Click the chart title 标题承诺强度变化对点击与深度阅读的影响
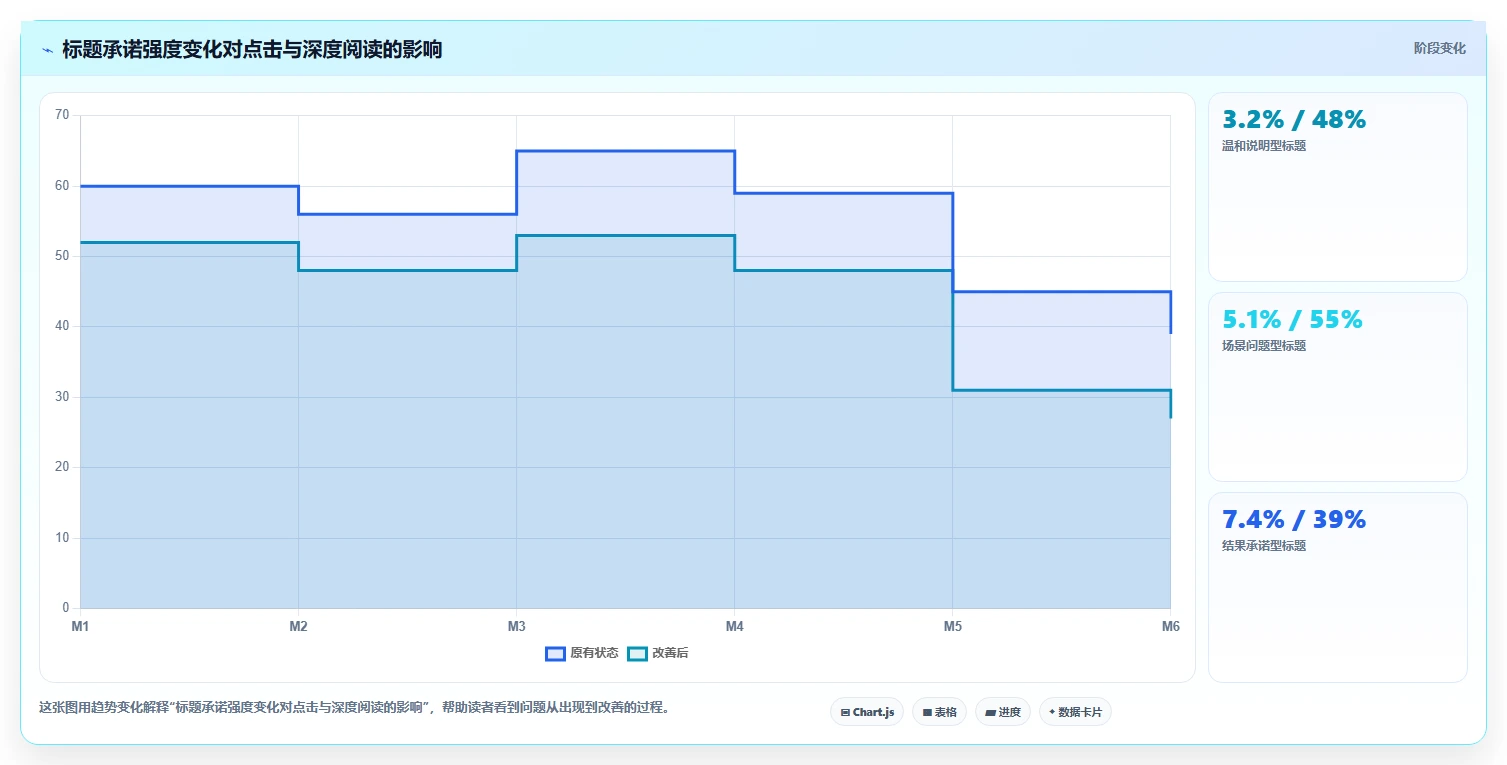This screenshot has height=765, width=1507. click(x=252, y=49)
